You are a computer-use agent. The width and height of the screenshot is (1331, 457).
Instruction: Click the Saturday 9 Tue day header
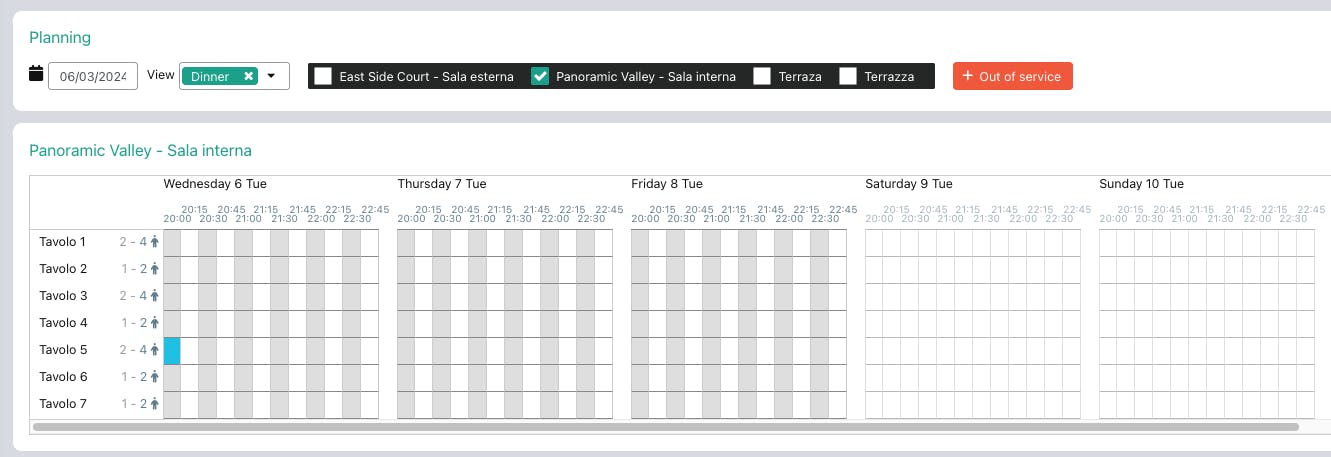coord(908,184)
